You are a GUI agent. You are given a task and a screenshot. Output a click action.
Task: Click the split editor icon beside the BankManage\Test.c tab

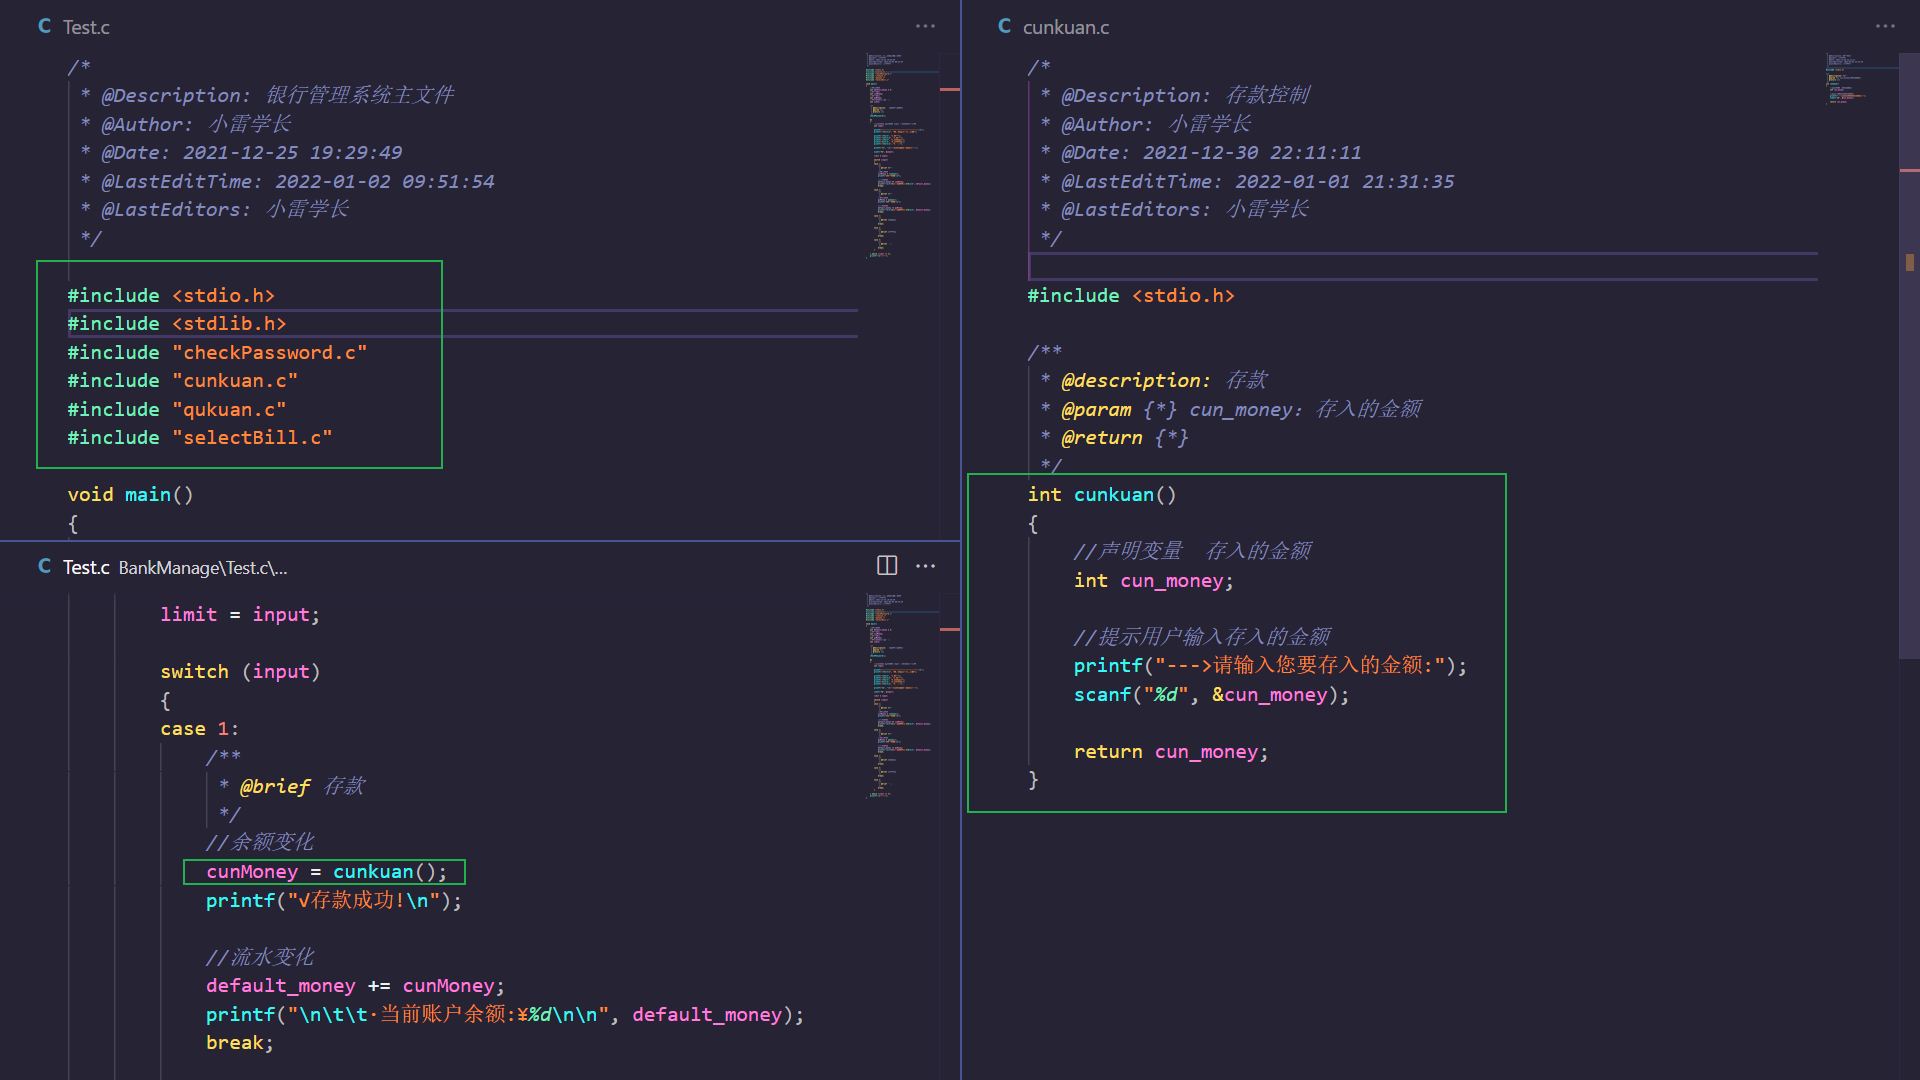[887, 566]
